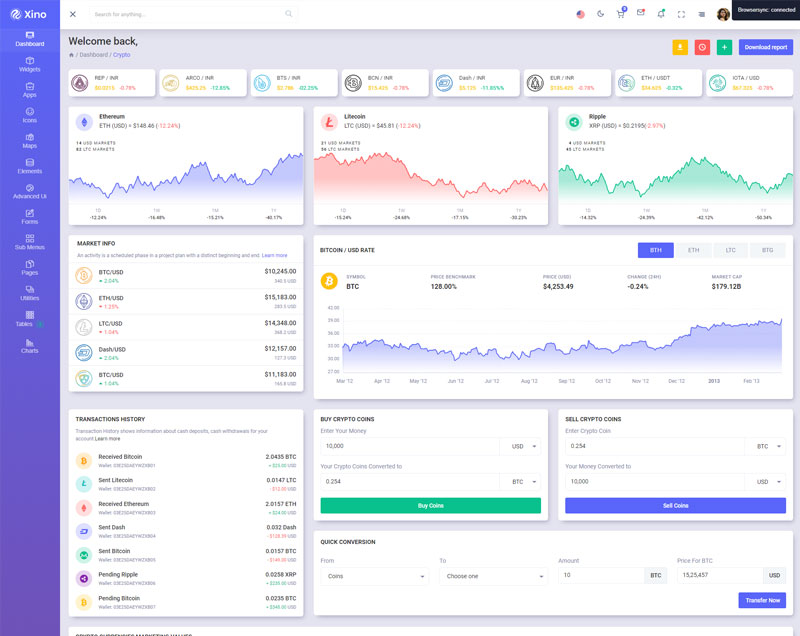Open Widgets in the sidebar
Viewport: 800px width, 636px height.
point(30,65)
